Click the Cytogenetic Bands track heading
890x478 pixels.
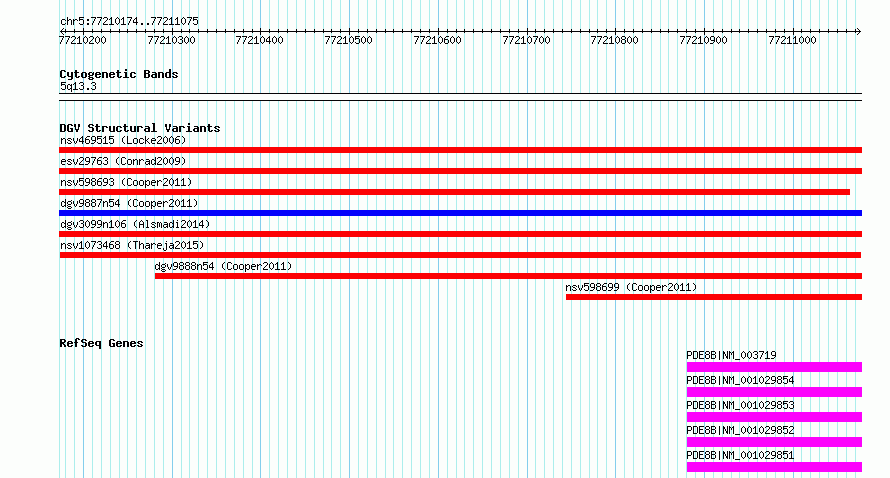pyautogui.click(x=119, y=74)
